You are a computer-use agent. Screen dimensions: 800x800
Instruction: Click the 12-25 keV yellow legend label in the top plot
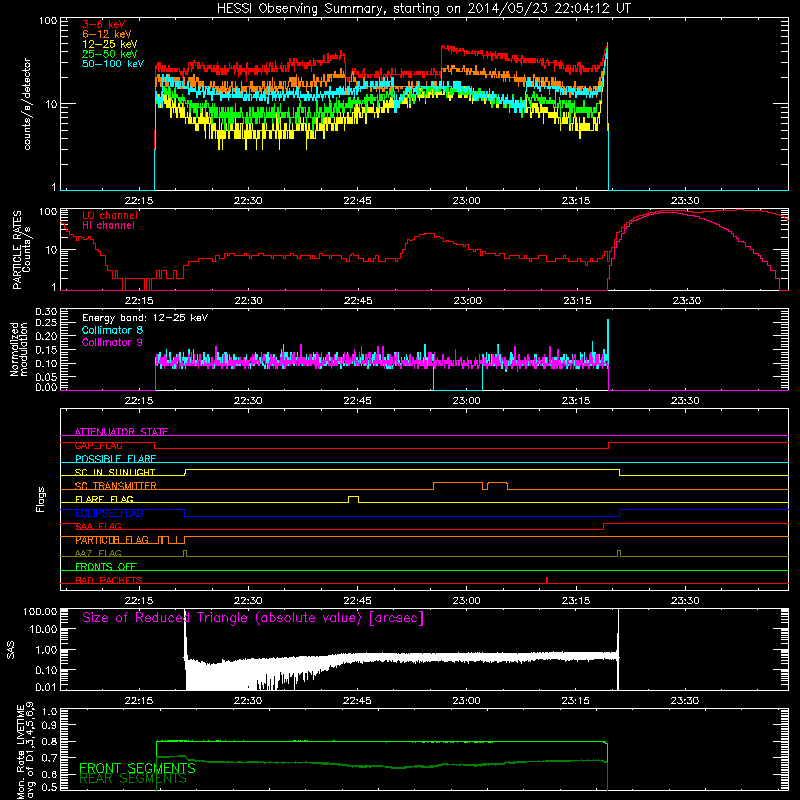pos(110,44)
